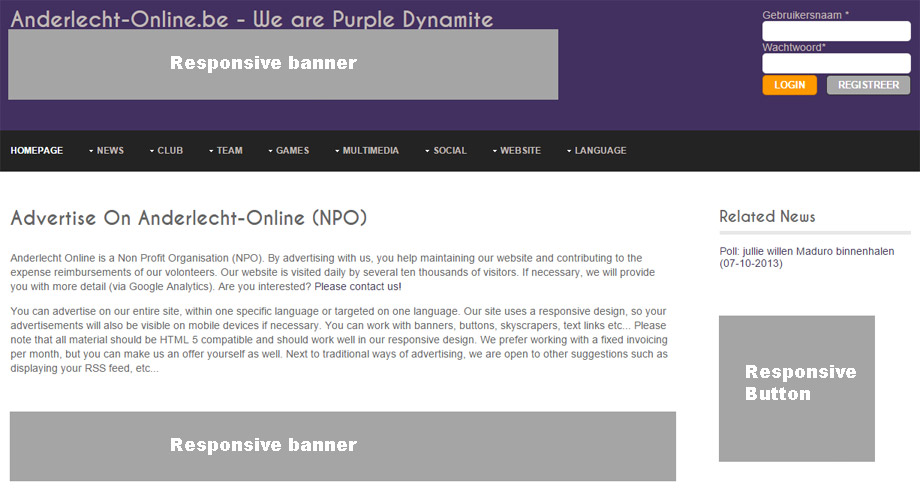Click the paragraph starting 'Anderlecht Online is a Non Profit'
The image size is (920, 488).
[333, 272]
